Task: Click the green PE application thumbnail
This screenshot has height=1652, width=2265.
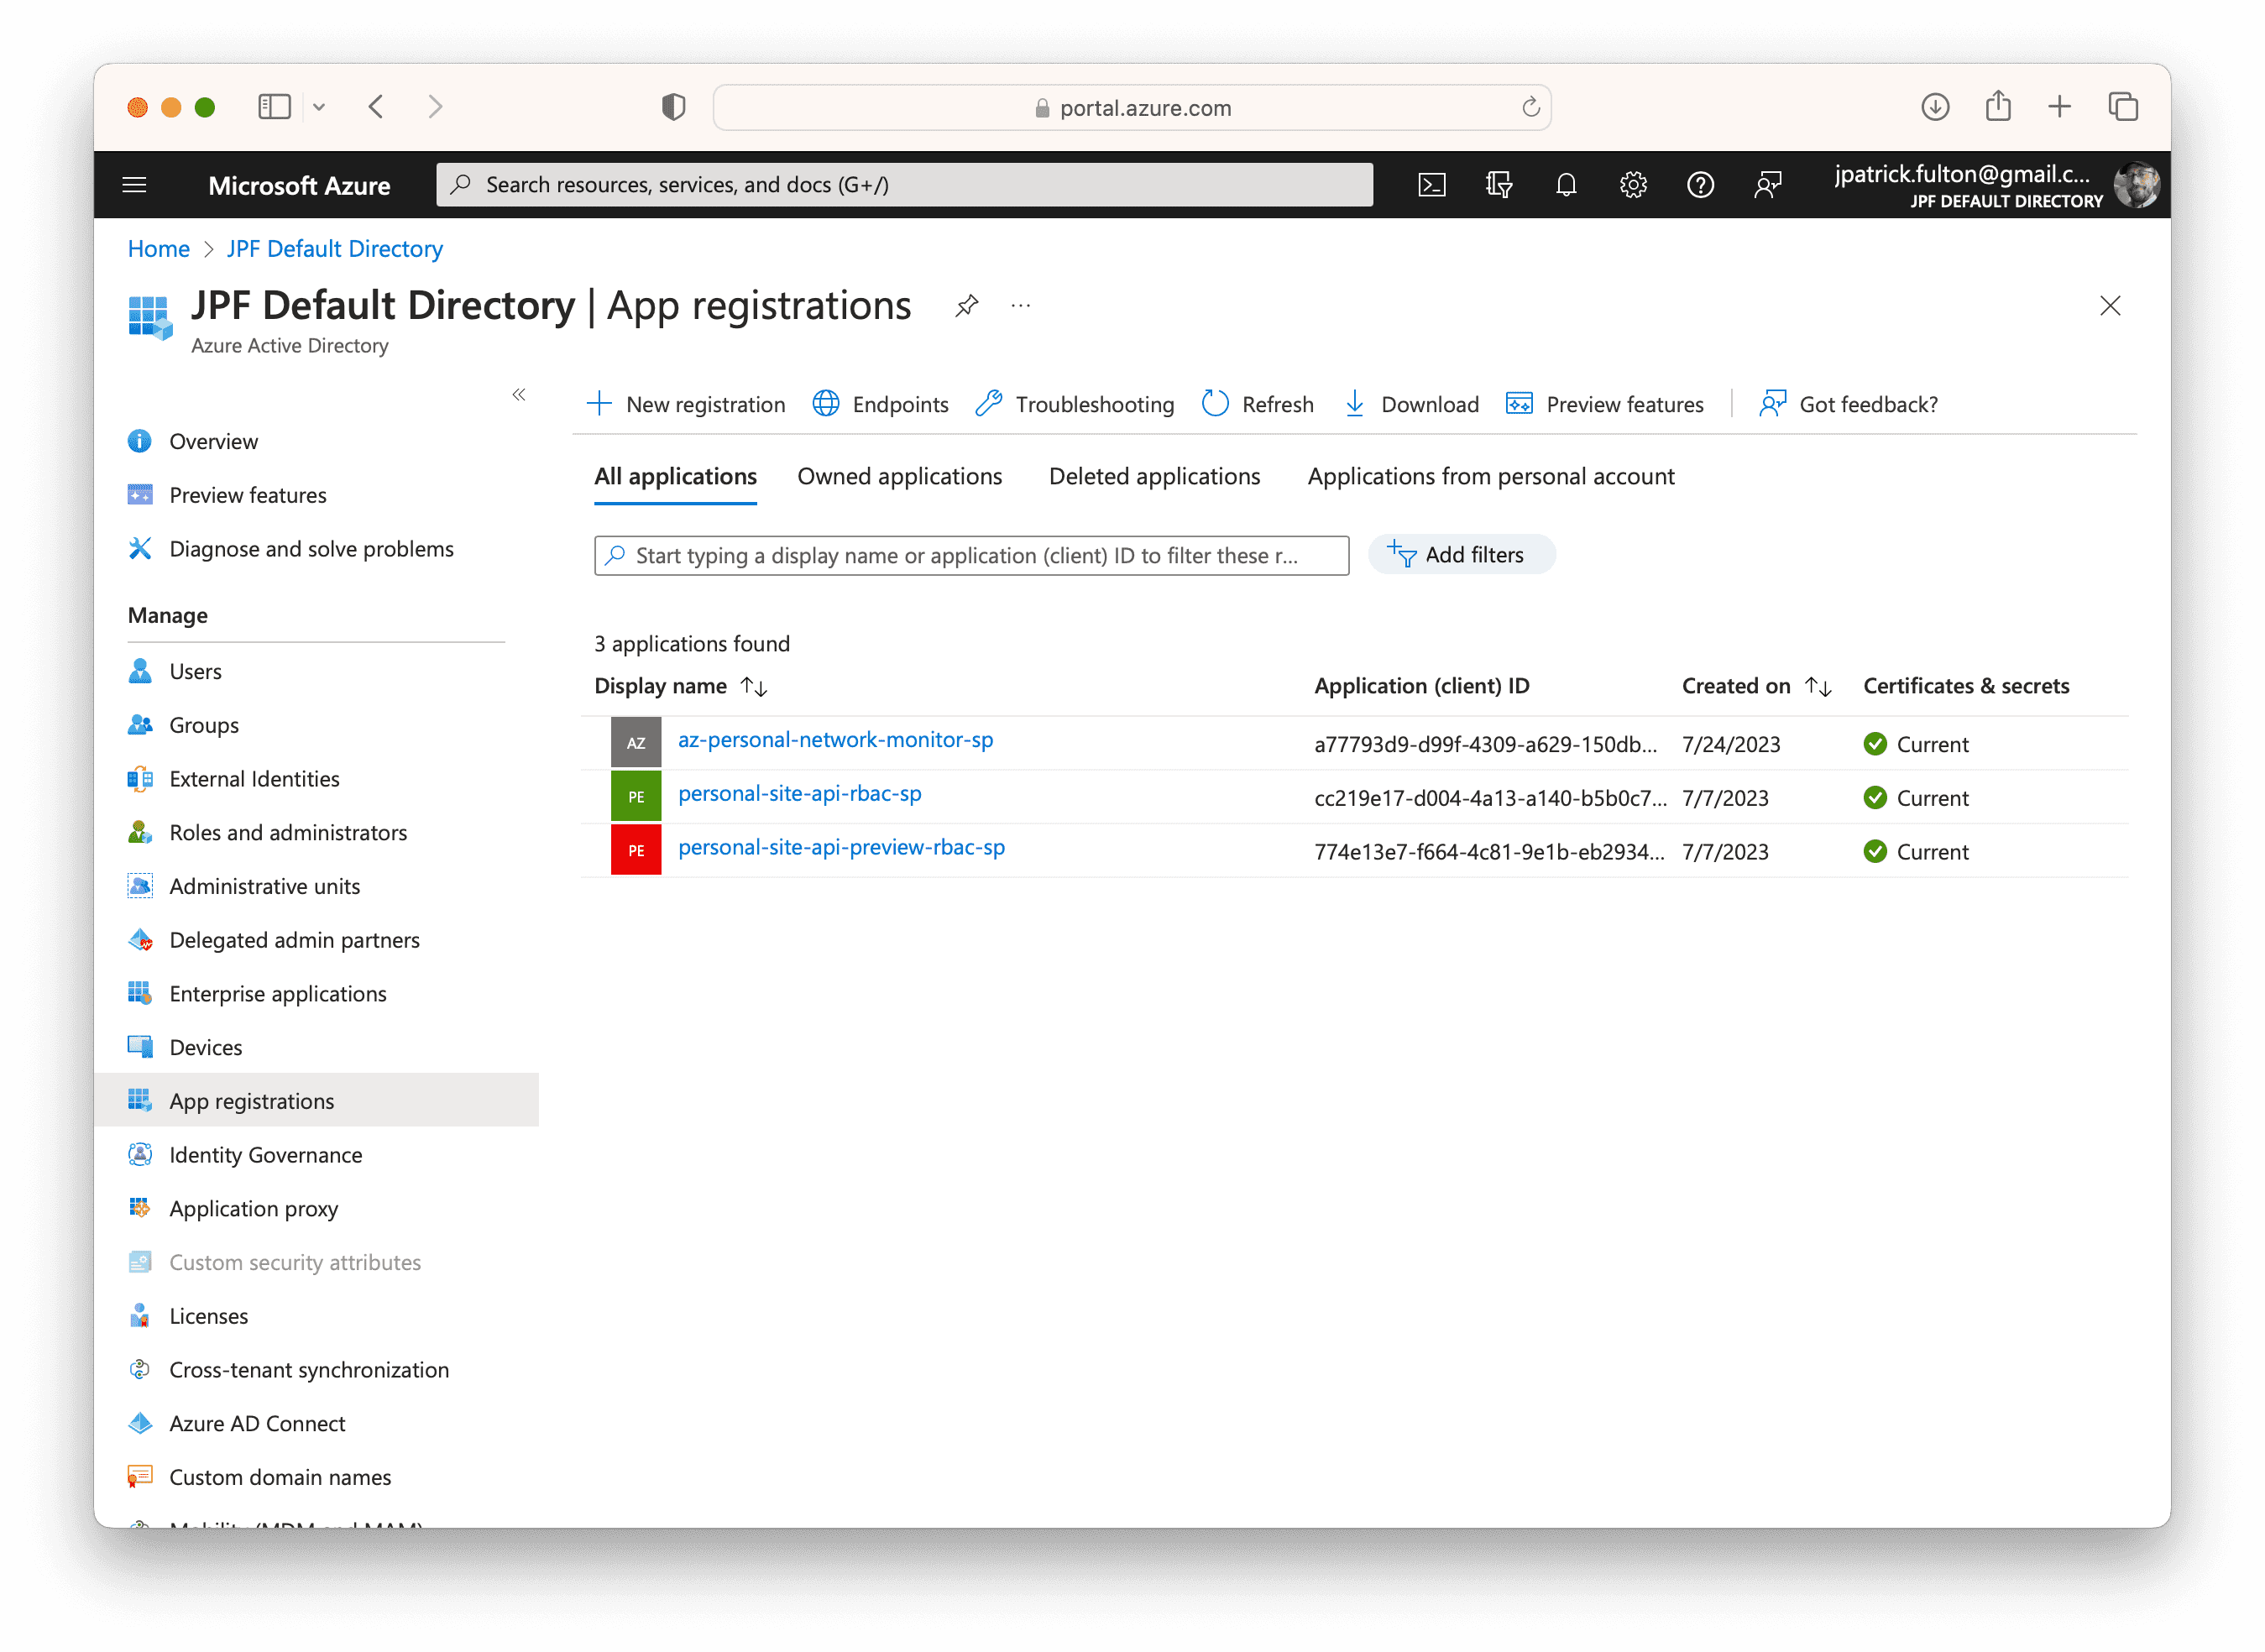Action: tap(636, 797)
